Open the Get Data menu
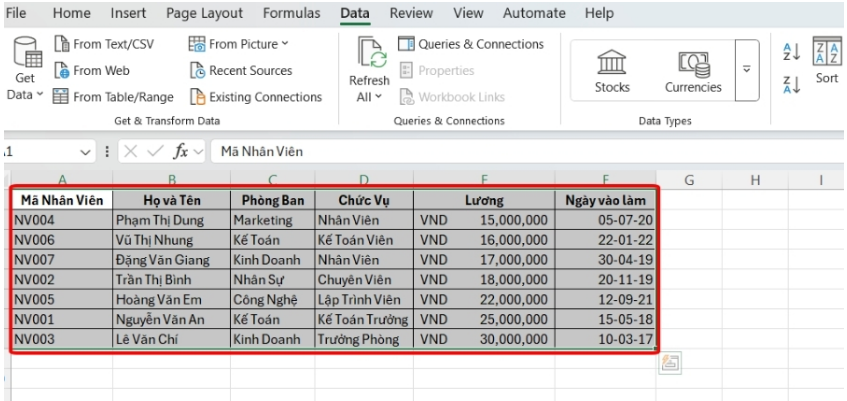This screenshot has height=401, width=847. point(25,69)
